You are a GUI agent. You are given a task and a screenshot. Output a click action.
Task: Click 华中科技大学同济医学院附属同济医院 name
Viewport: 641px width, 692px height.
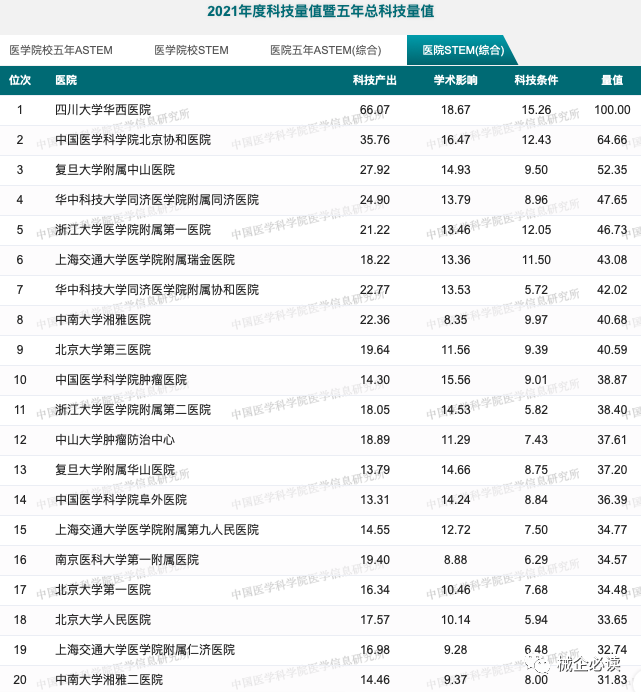coord(157,199)
